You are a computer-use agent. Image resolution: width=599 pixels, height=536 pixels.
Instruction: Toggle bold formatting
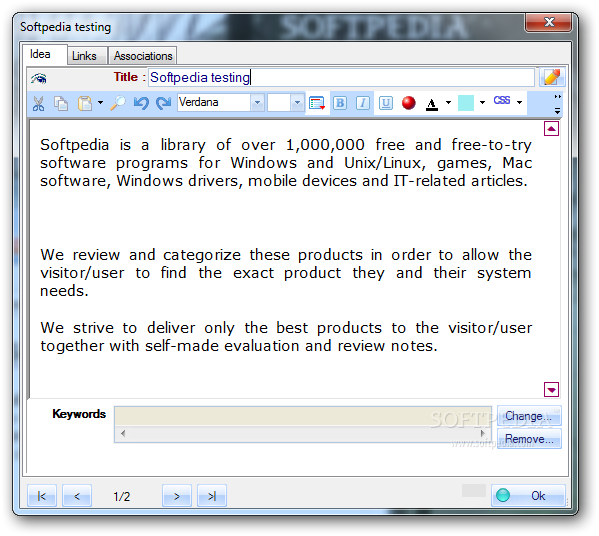(340, 103)
